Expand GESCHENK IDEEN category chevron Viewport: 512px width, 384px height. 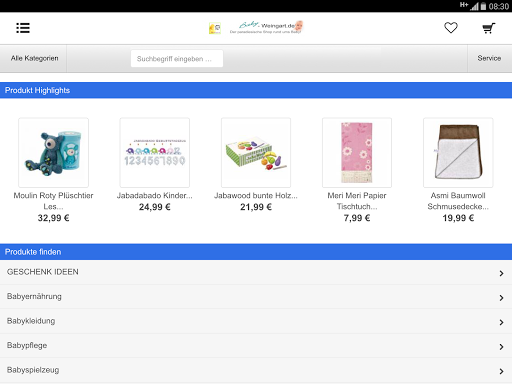tap(501, 273)
